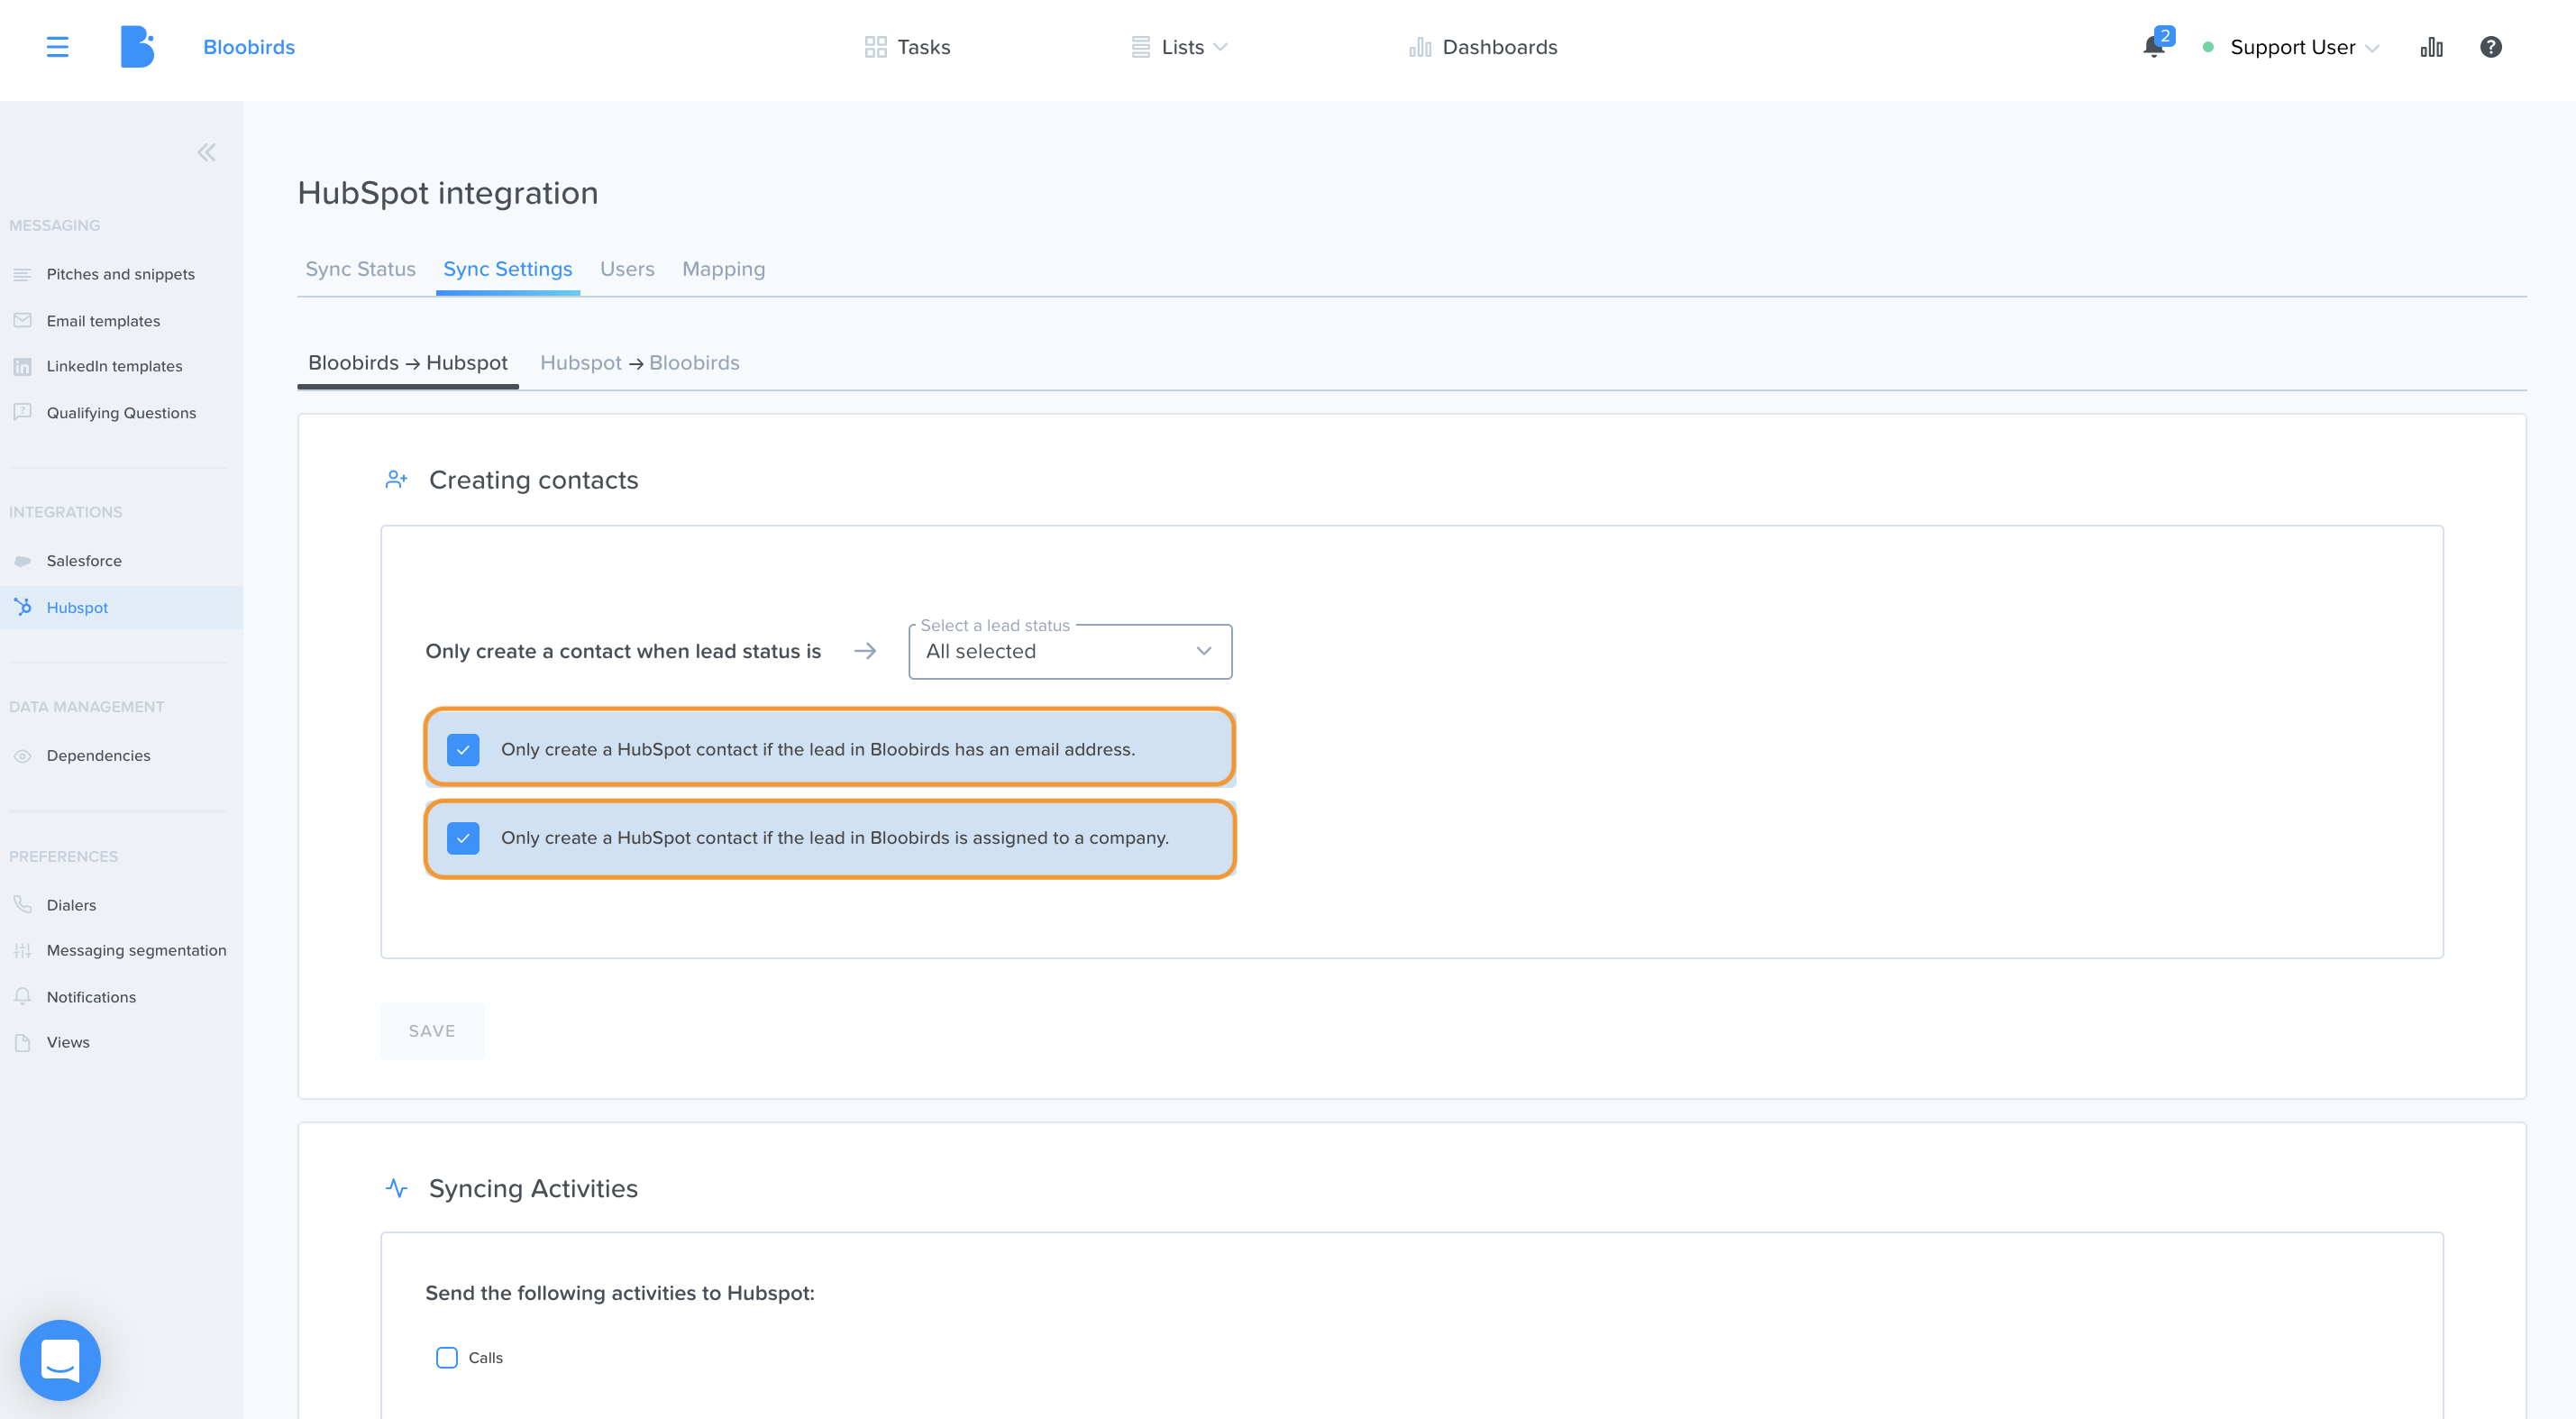The height and width of the screenshot is (1419, 2576).
Task: Open the Select a lead status dropdown
Action: tap(1070, 651)
